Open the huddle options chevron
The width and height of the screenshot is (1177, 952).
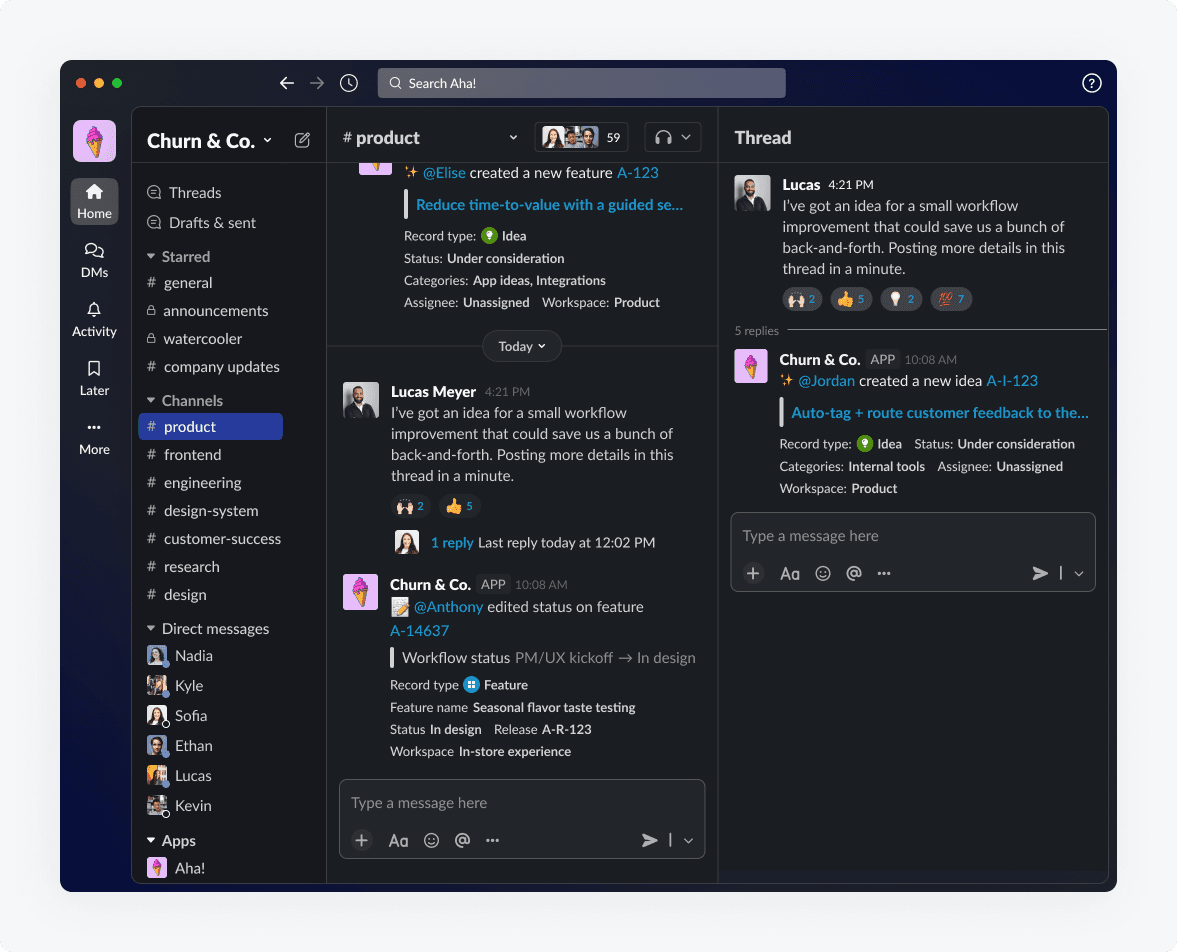[x=686, y=137]
